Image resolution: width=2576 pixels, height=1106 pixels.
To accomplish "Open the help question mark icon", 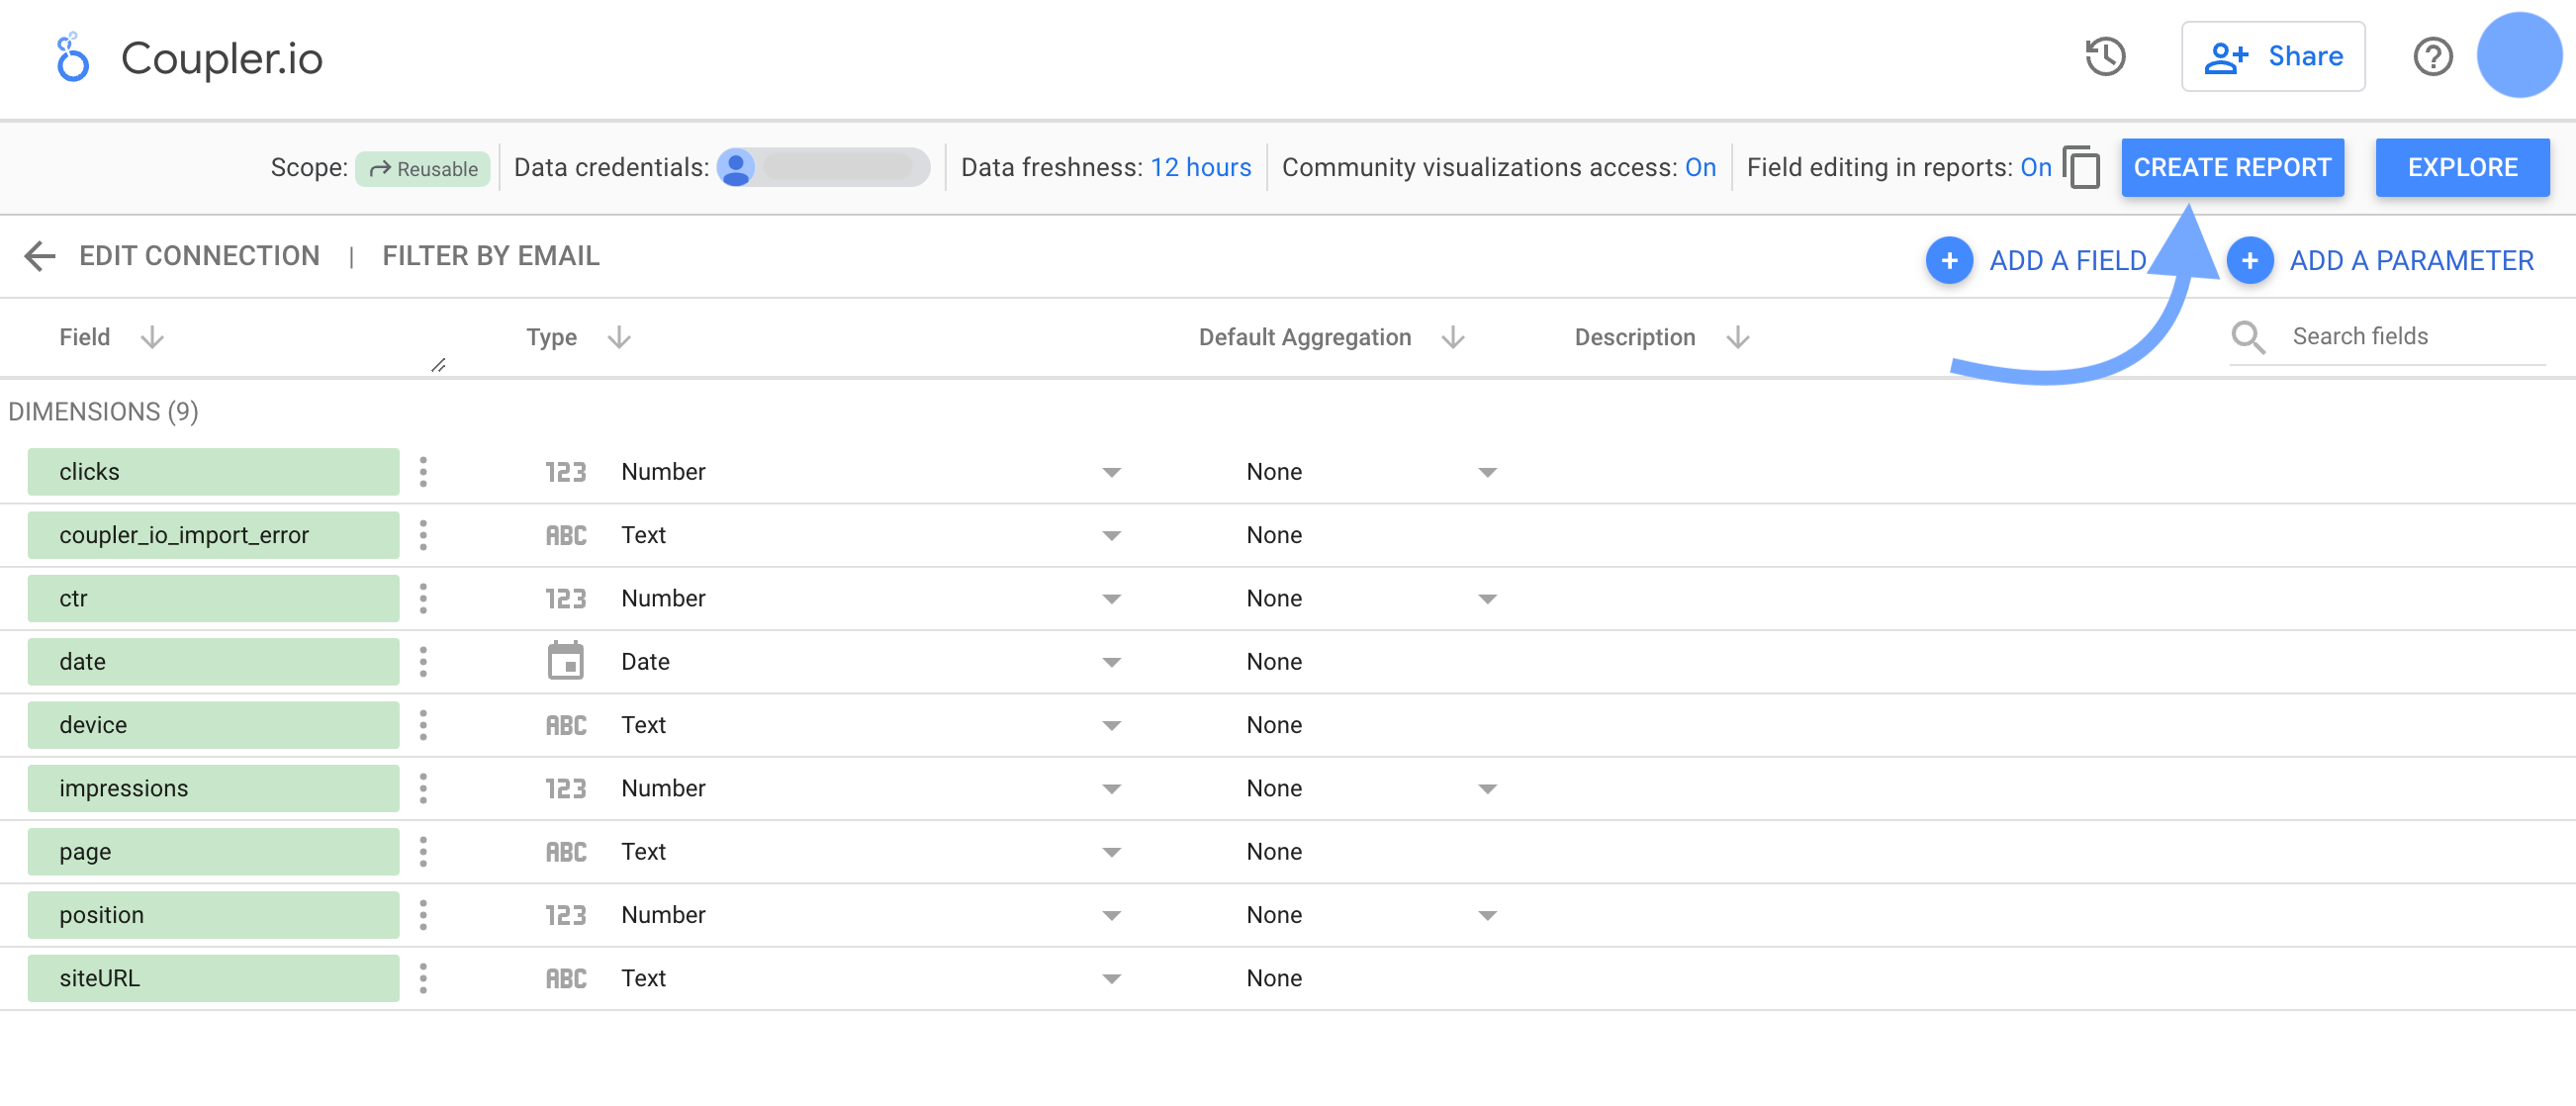I will (2432, 57).
